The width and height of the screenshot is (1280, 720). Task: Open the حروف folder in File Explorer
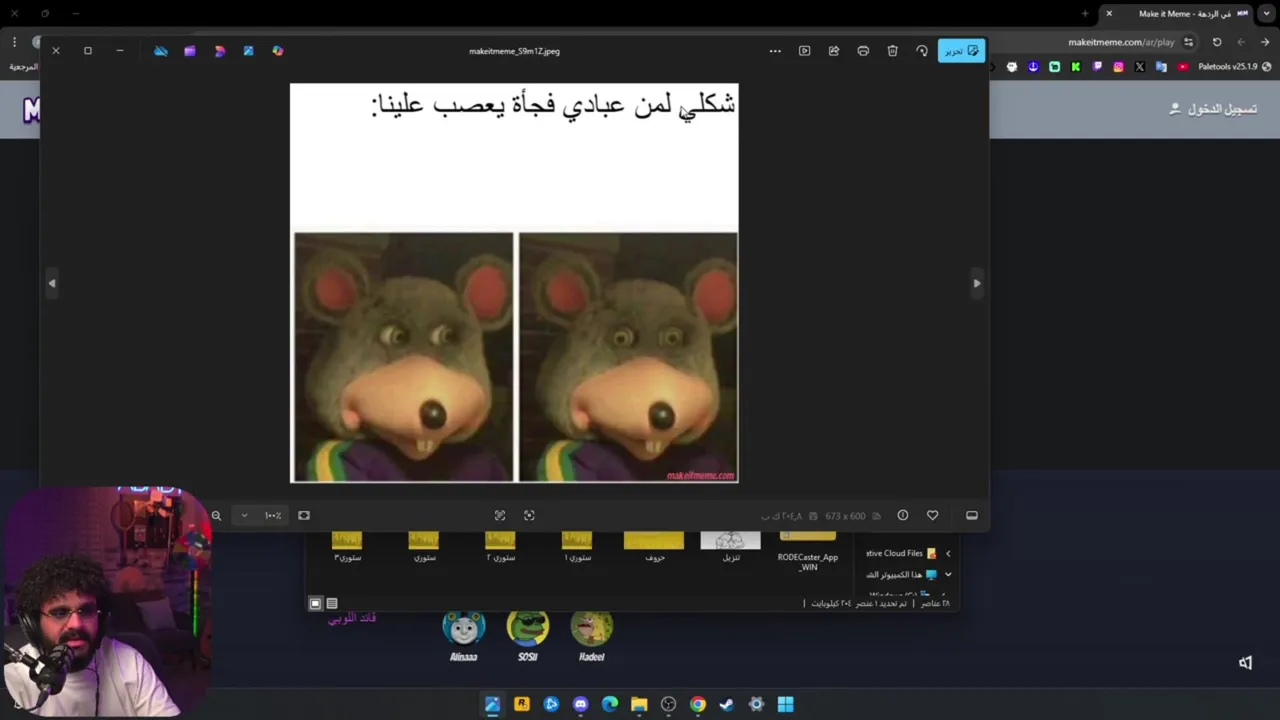click(654, 547)
